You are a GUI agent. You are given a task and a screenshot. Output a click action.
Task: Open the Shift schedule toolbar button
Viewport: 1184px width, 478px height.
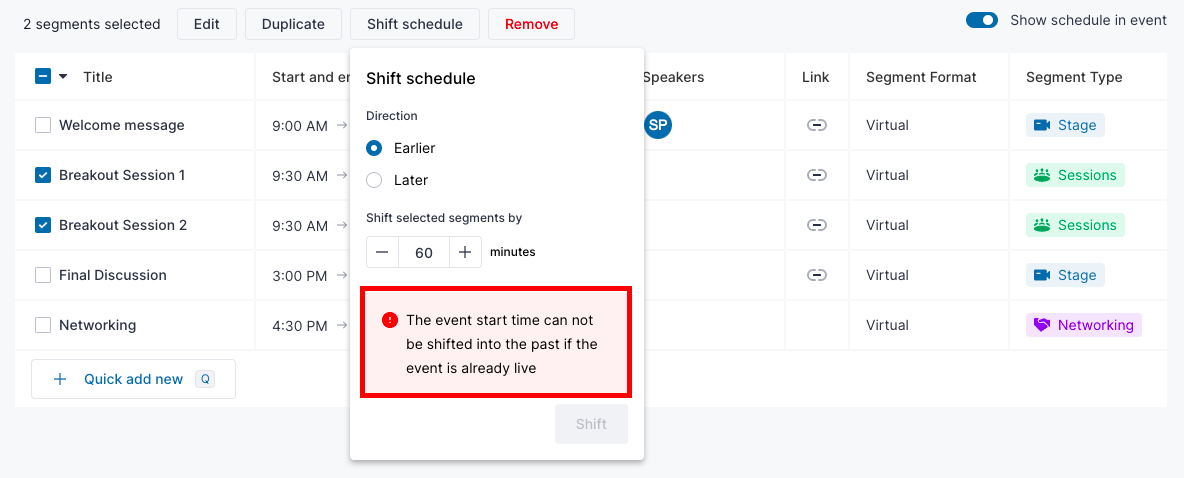[x=415, y=24]
